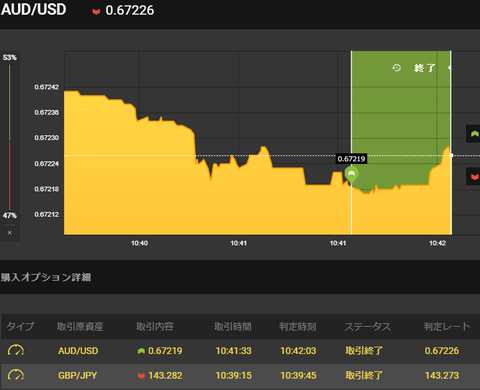This screenshot has width=480, height=390.
Task: Select the GBP/JPY asset in trade table
Action: 77,376
